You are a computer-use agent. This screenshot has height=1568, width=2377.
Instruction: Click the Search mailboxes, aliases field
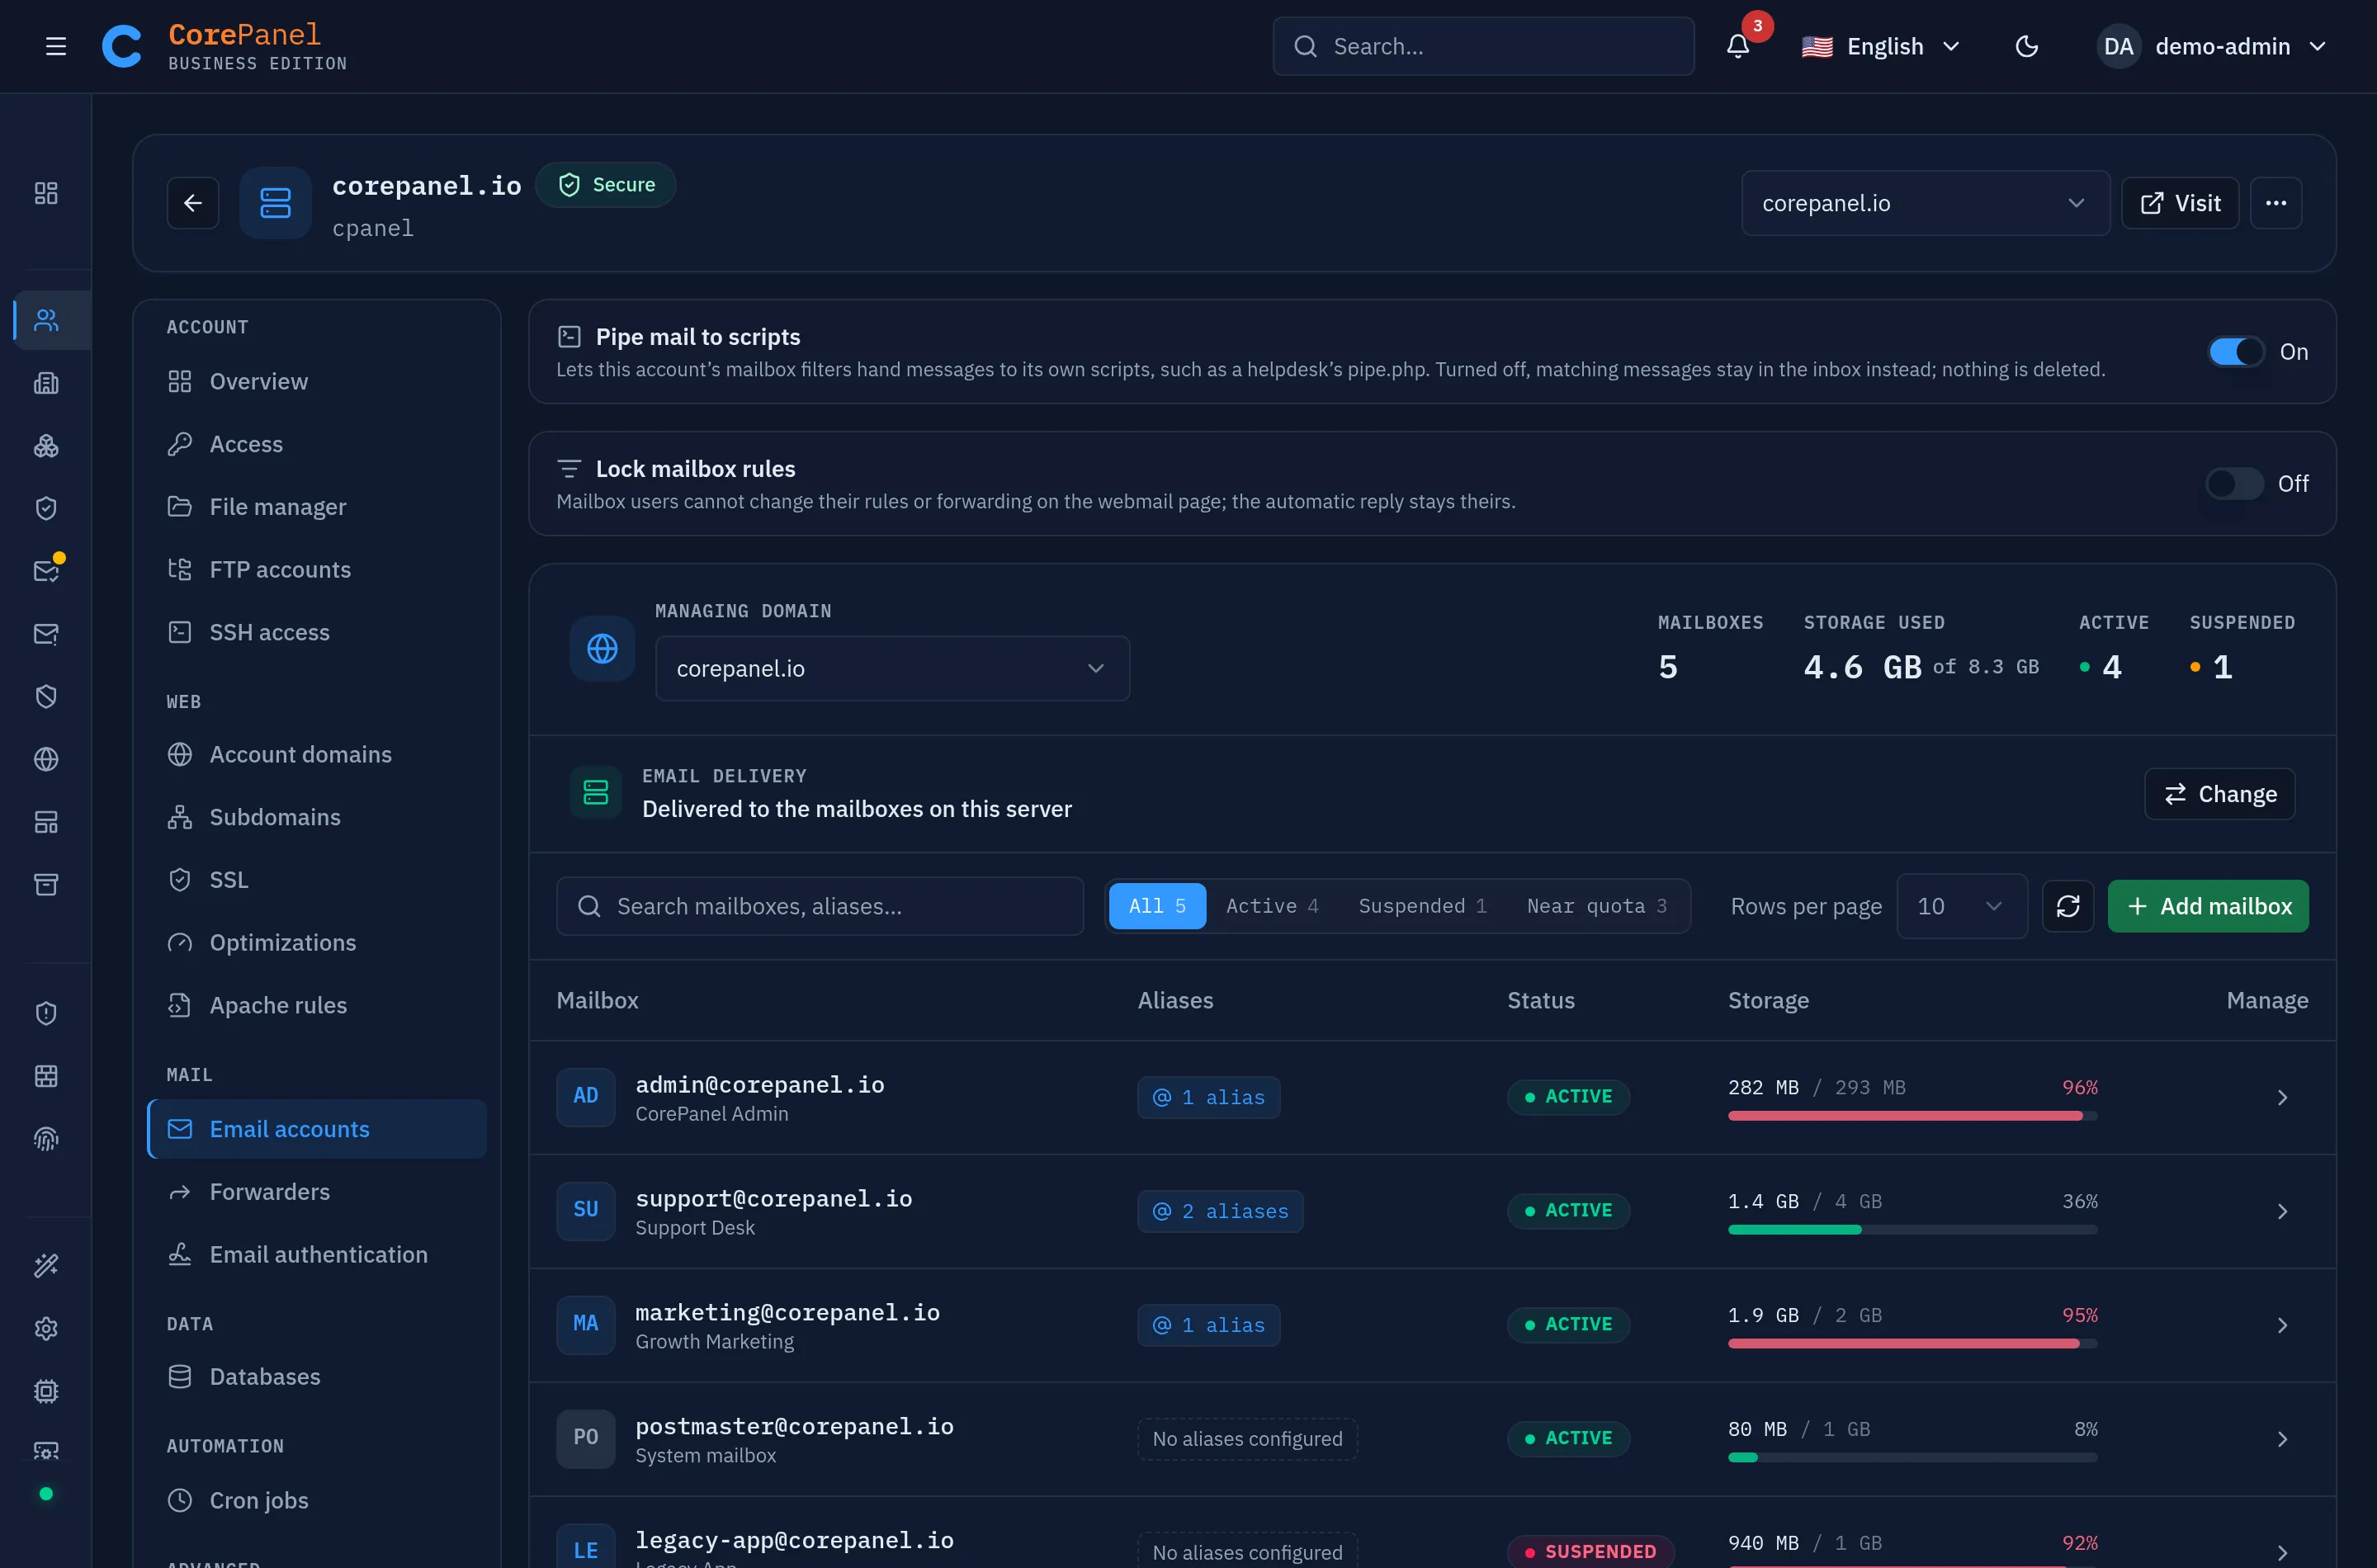click(819, 906)
